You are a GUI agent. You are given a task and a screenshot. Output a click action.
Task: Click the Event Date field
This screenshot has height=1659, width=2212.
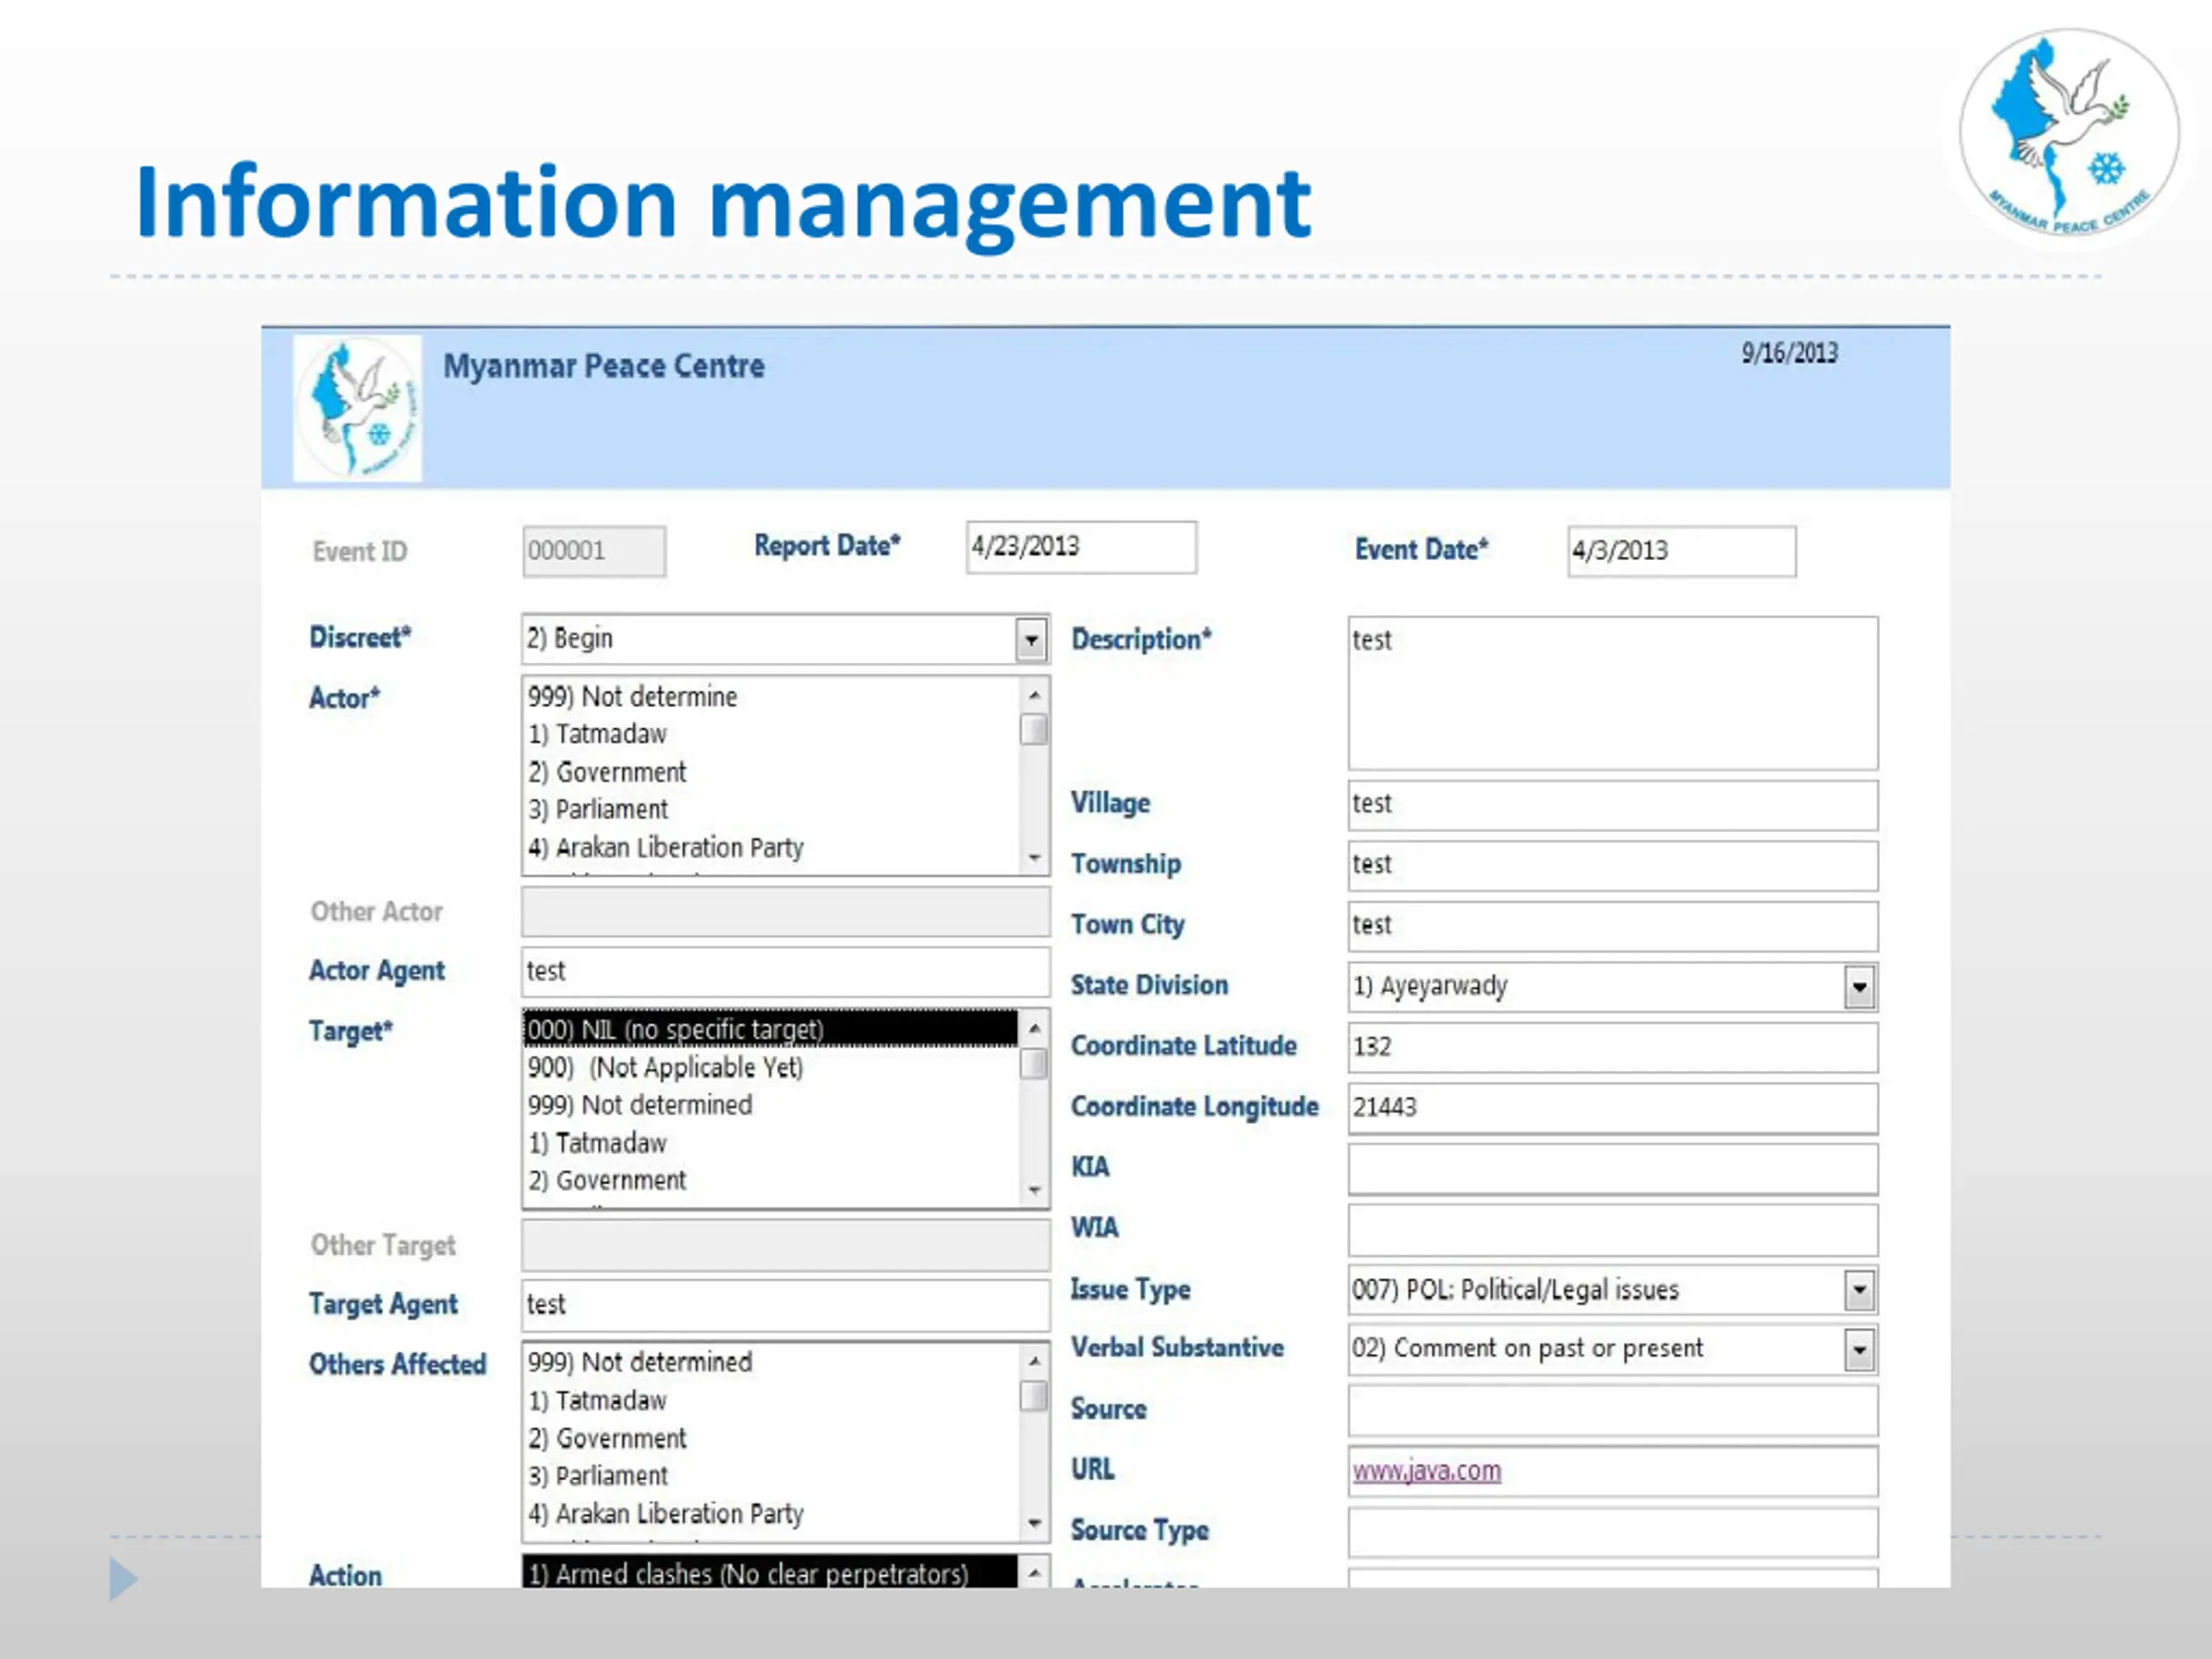1681,551
